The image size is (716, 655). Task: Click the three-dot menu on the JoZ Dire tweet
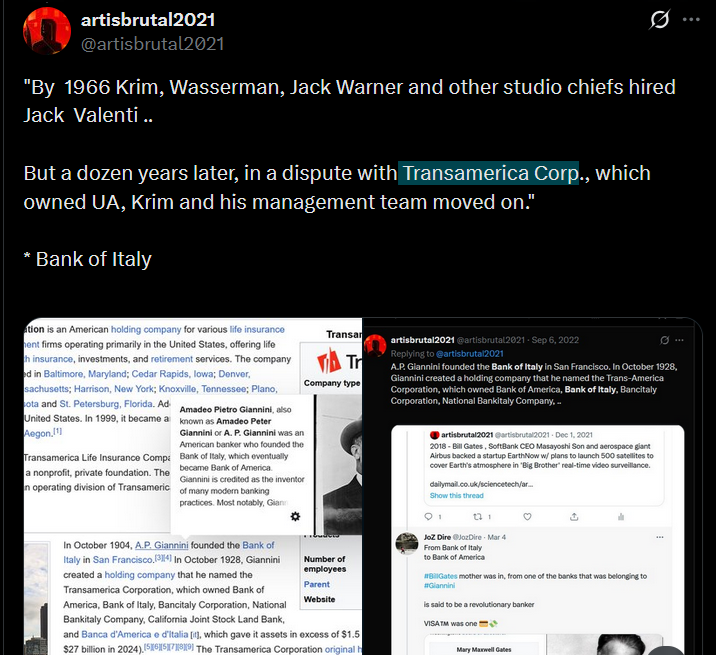(x=660, y=537)
